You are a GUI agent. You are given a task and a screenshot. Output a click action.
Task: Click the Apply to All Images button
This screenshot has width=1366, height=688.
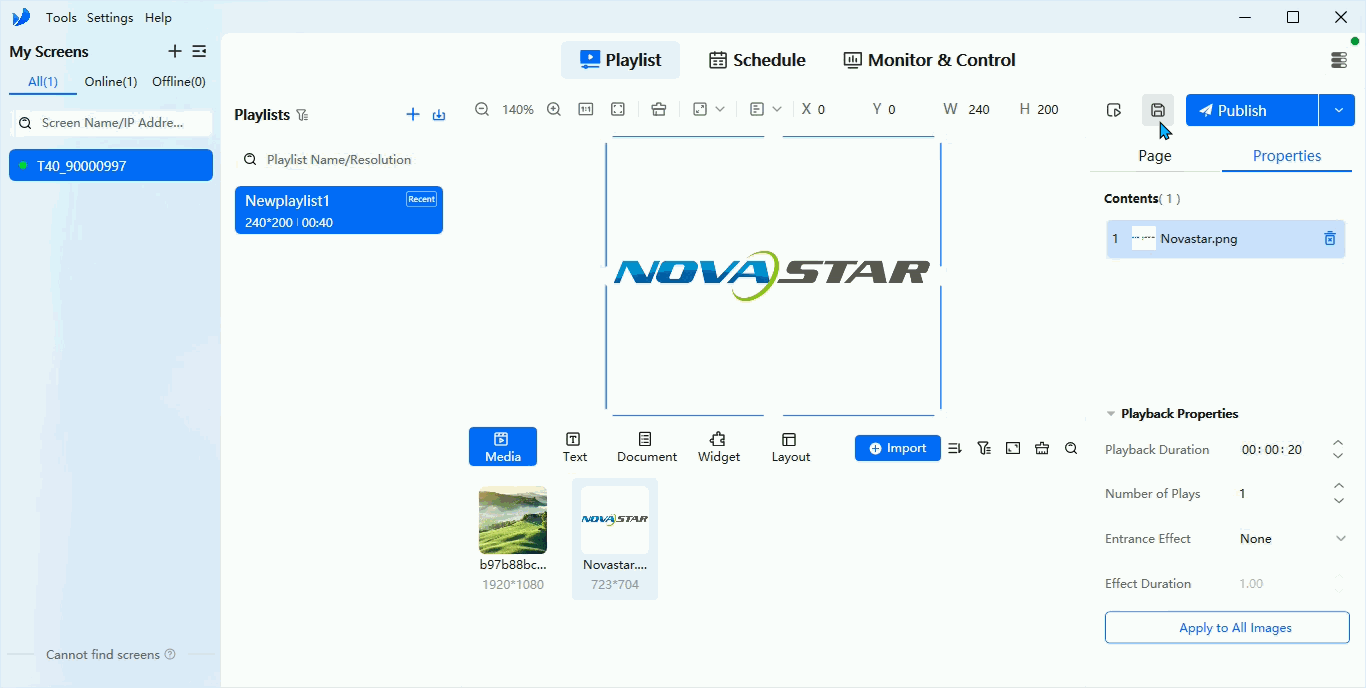click(1227, 628)
